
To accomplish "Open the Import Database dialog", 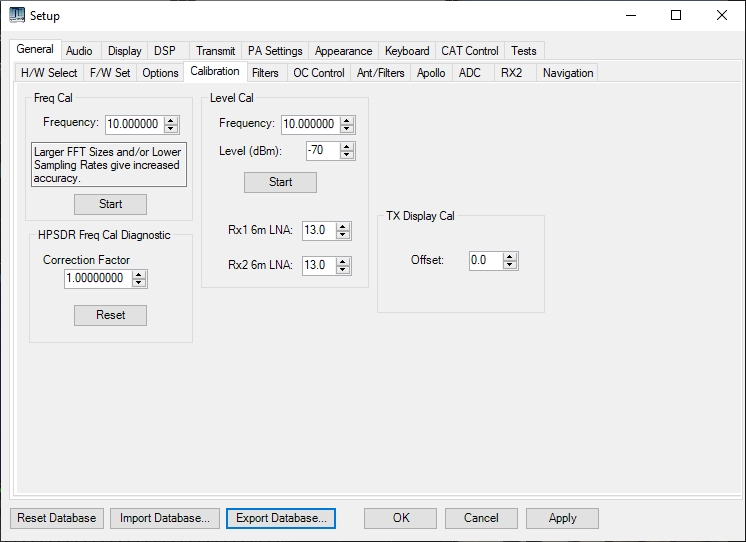I will (165, 518).
